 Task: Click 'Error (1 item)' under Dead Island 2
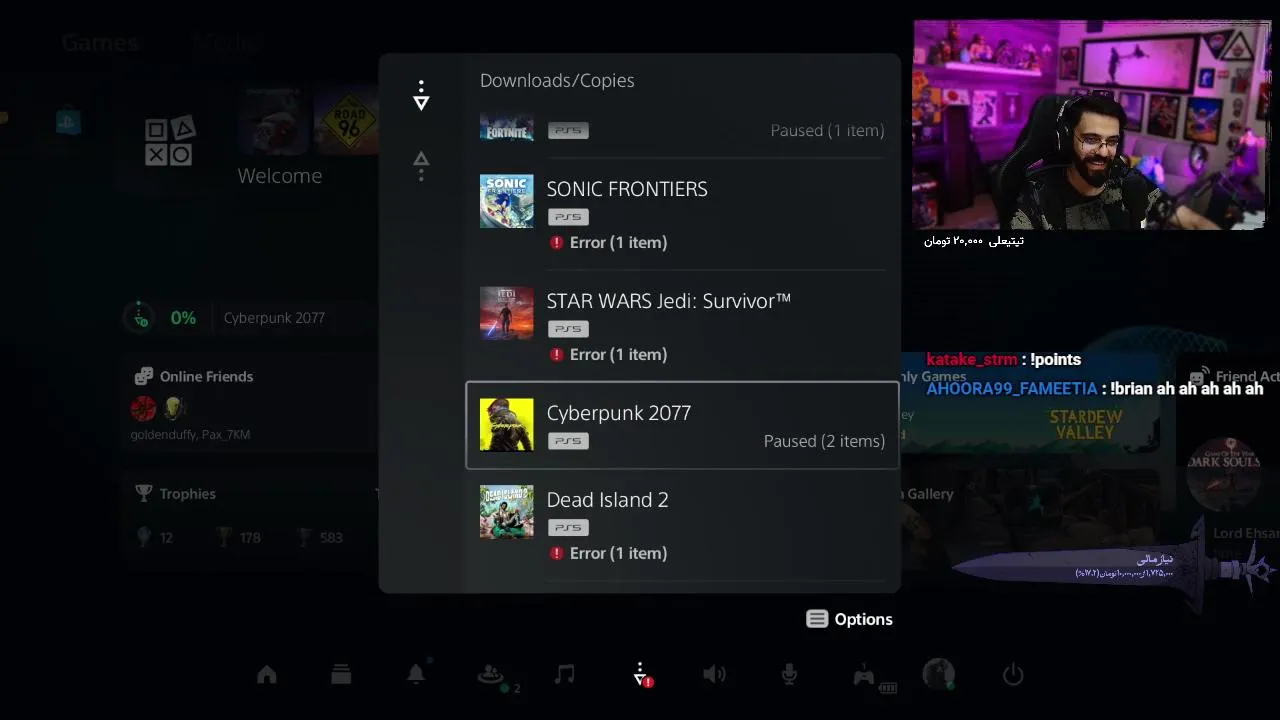pyautogui.click(x=618, y=554)
